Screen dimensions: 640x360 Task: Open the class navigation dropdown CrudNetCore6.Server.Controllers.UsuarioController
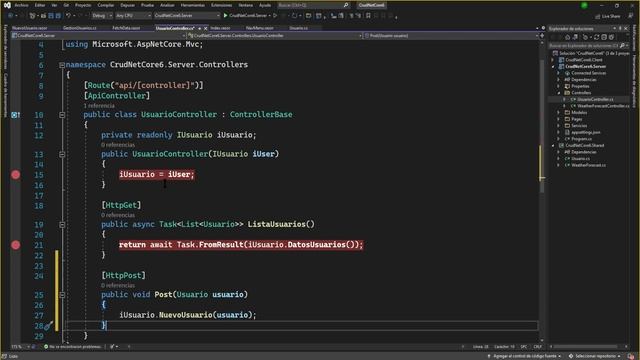click(275, 36)
